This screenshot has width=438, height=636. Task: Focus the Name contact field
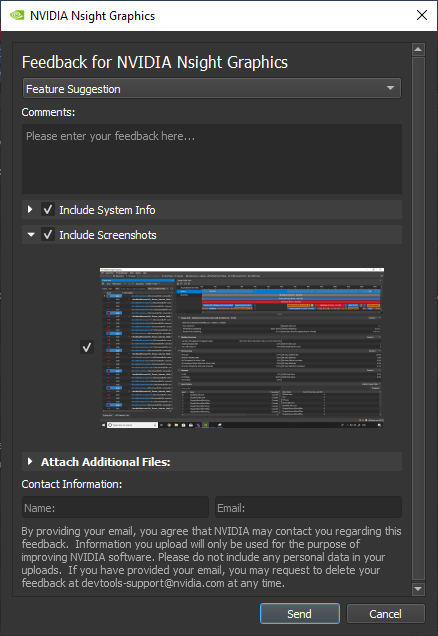[115, 507]
